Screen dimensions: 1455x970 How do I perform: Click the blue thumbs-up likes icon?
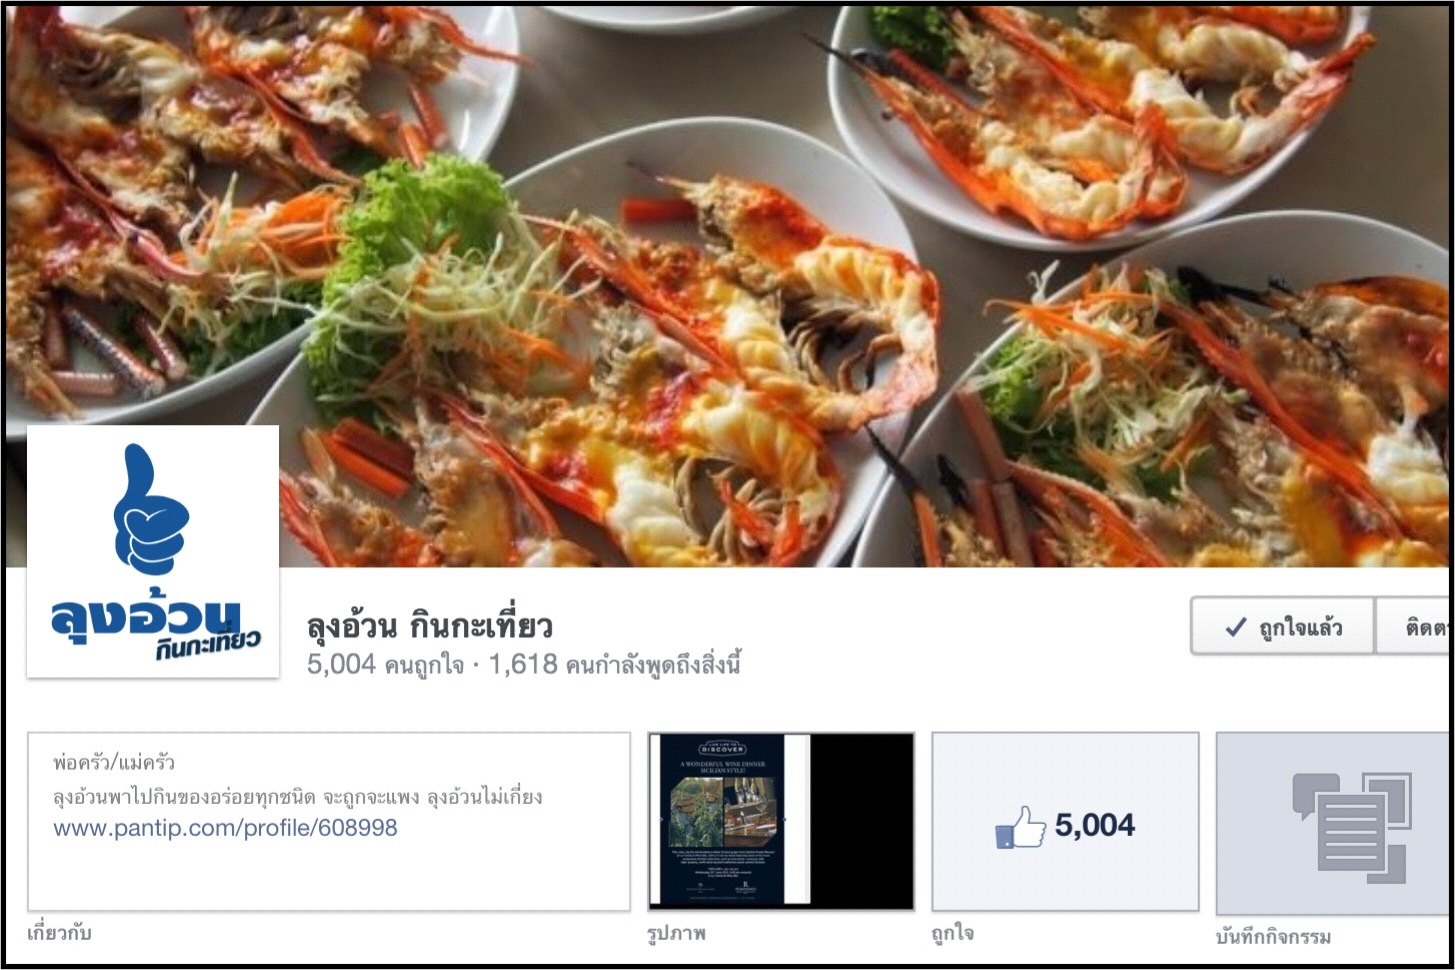[1020, 827]
